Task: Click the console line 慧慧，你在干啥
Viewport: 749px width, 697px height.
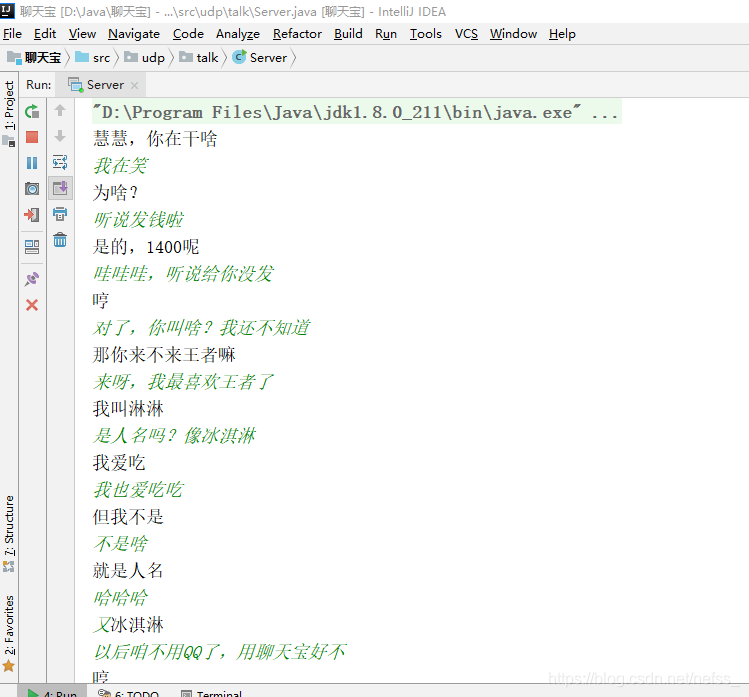Action: pyautogui.click(x=155, y=139)
